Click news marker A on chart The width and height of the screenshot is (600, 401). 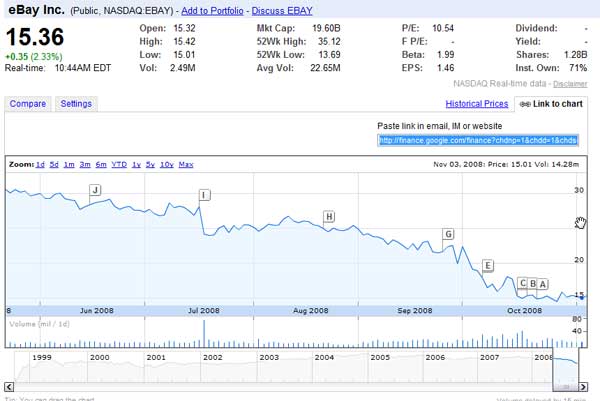point(543,284)
